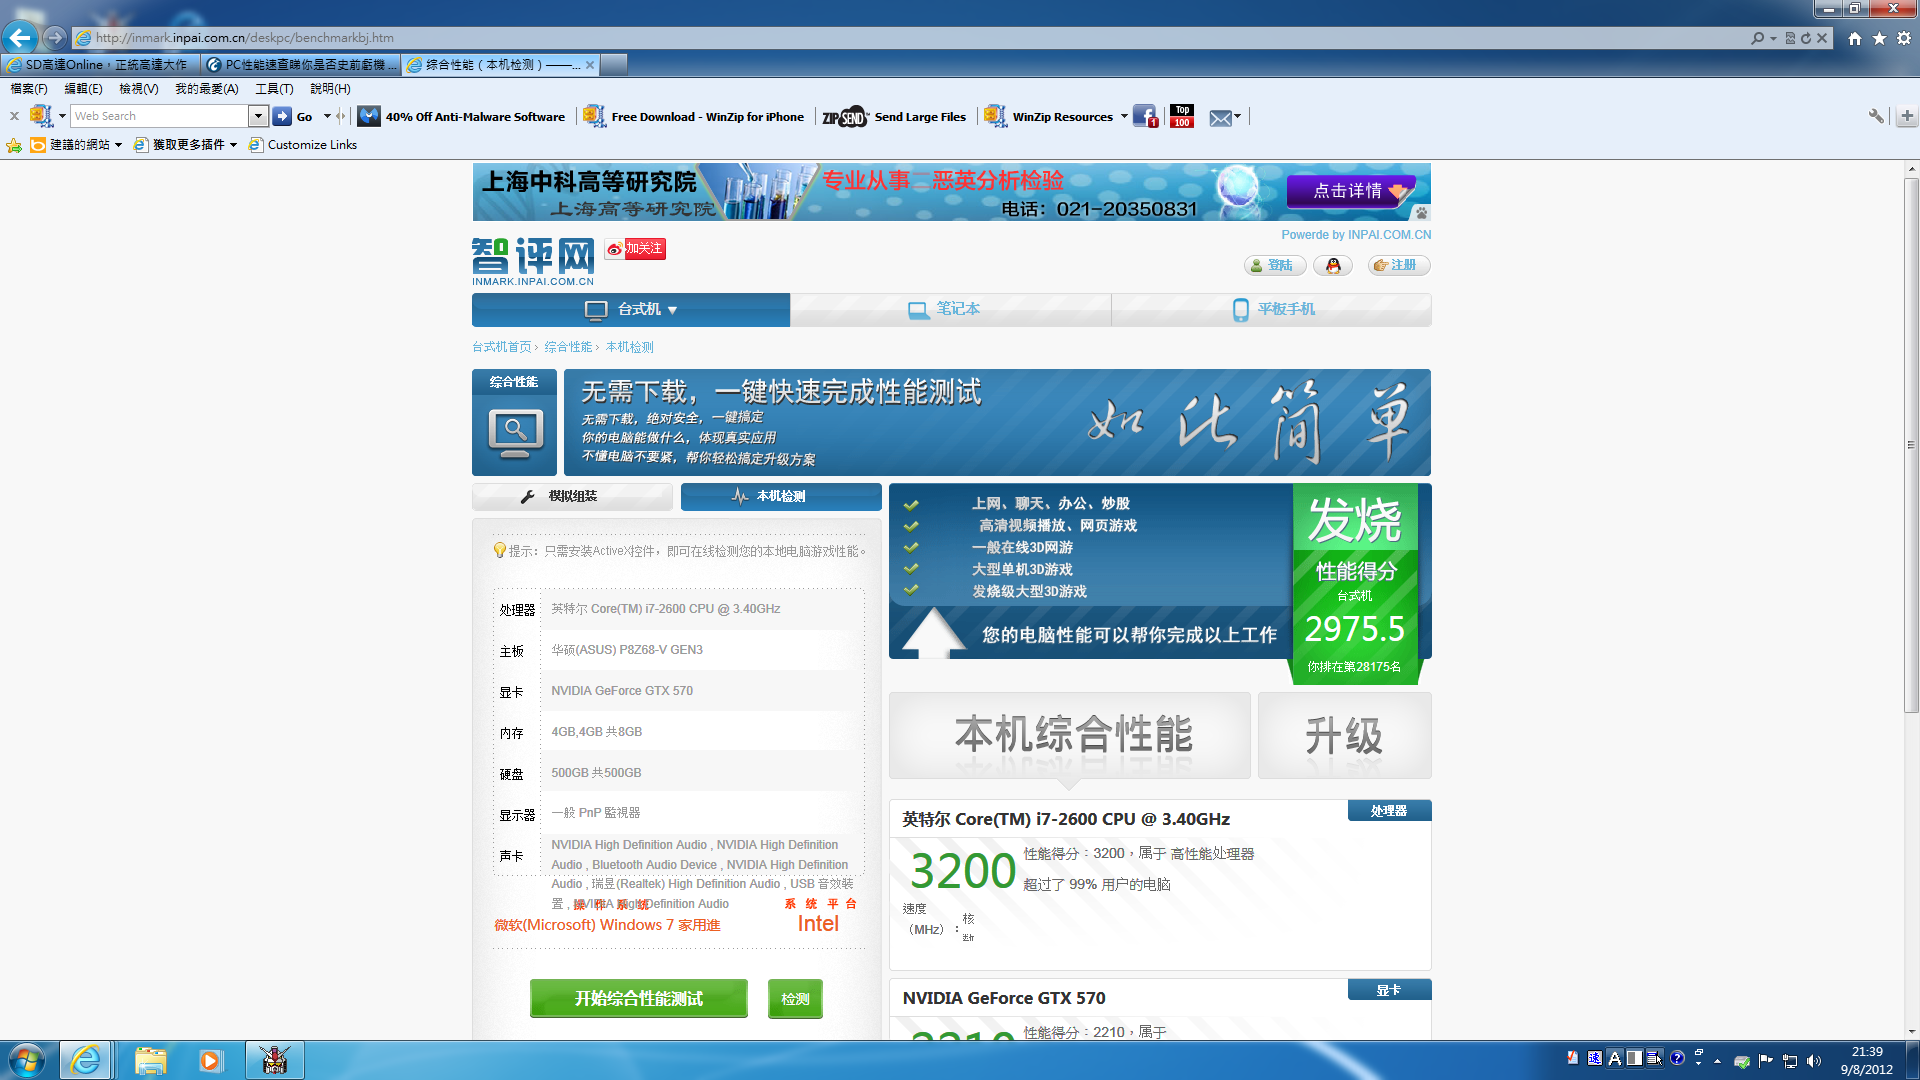Image resolution: width=1920 pixels, height=1080 pixels.
Task: Open the 工具(T) menu
Action: point(274,89)
